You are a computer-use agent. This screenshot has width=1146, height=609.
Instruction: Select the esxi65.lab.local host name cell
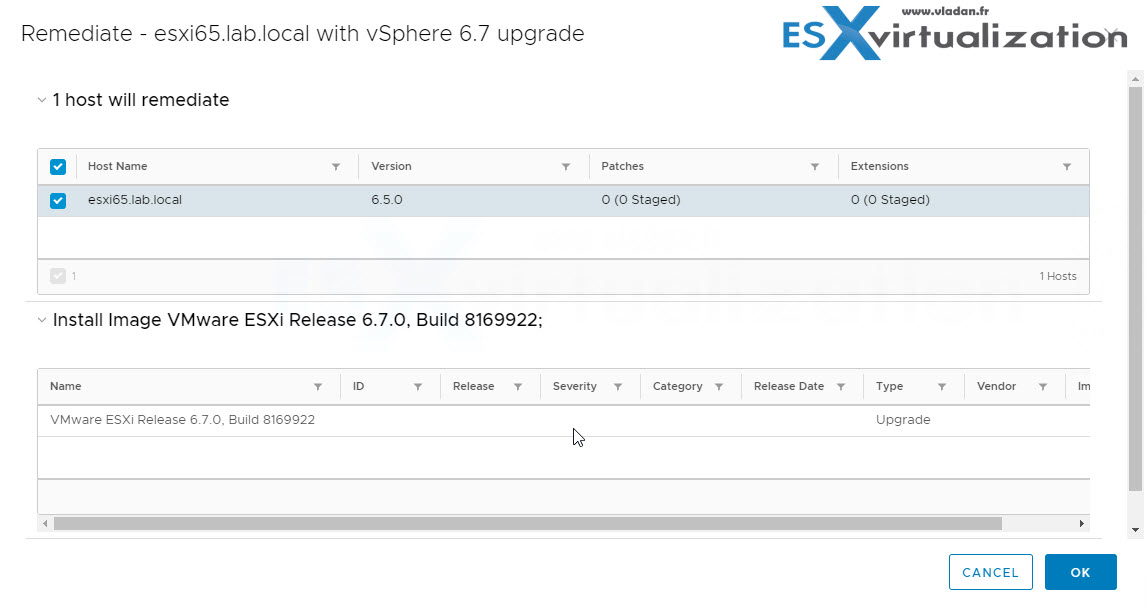click(x=134, y=200)
